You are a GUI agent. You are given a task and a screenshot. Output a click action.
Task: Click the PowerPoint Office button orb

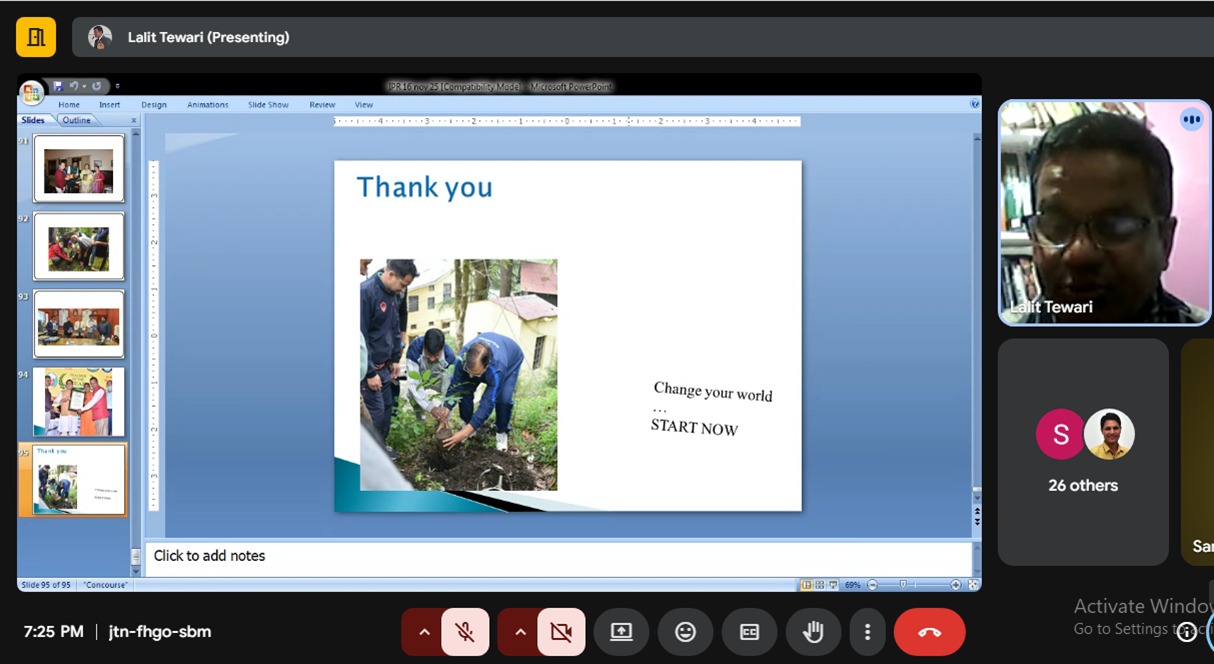tap(32, 92)
